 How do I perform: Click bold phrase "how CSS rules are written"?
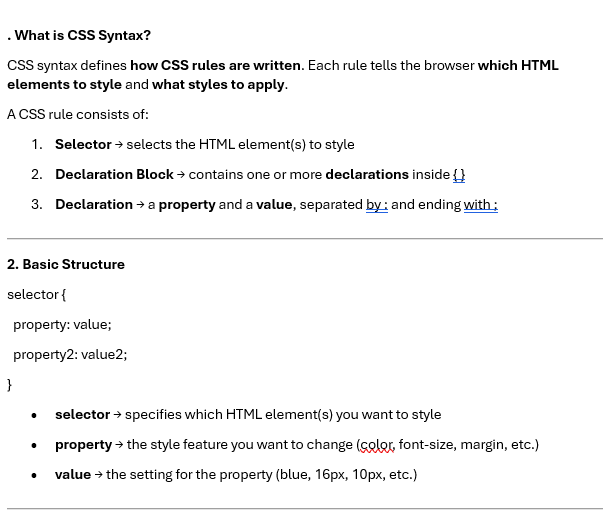pos(215,66)
